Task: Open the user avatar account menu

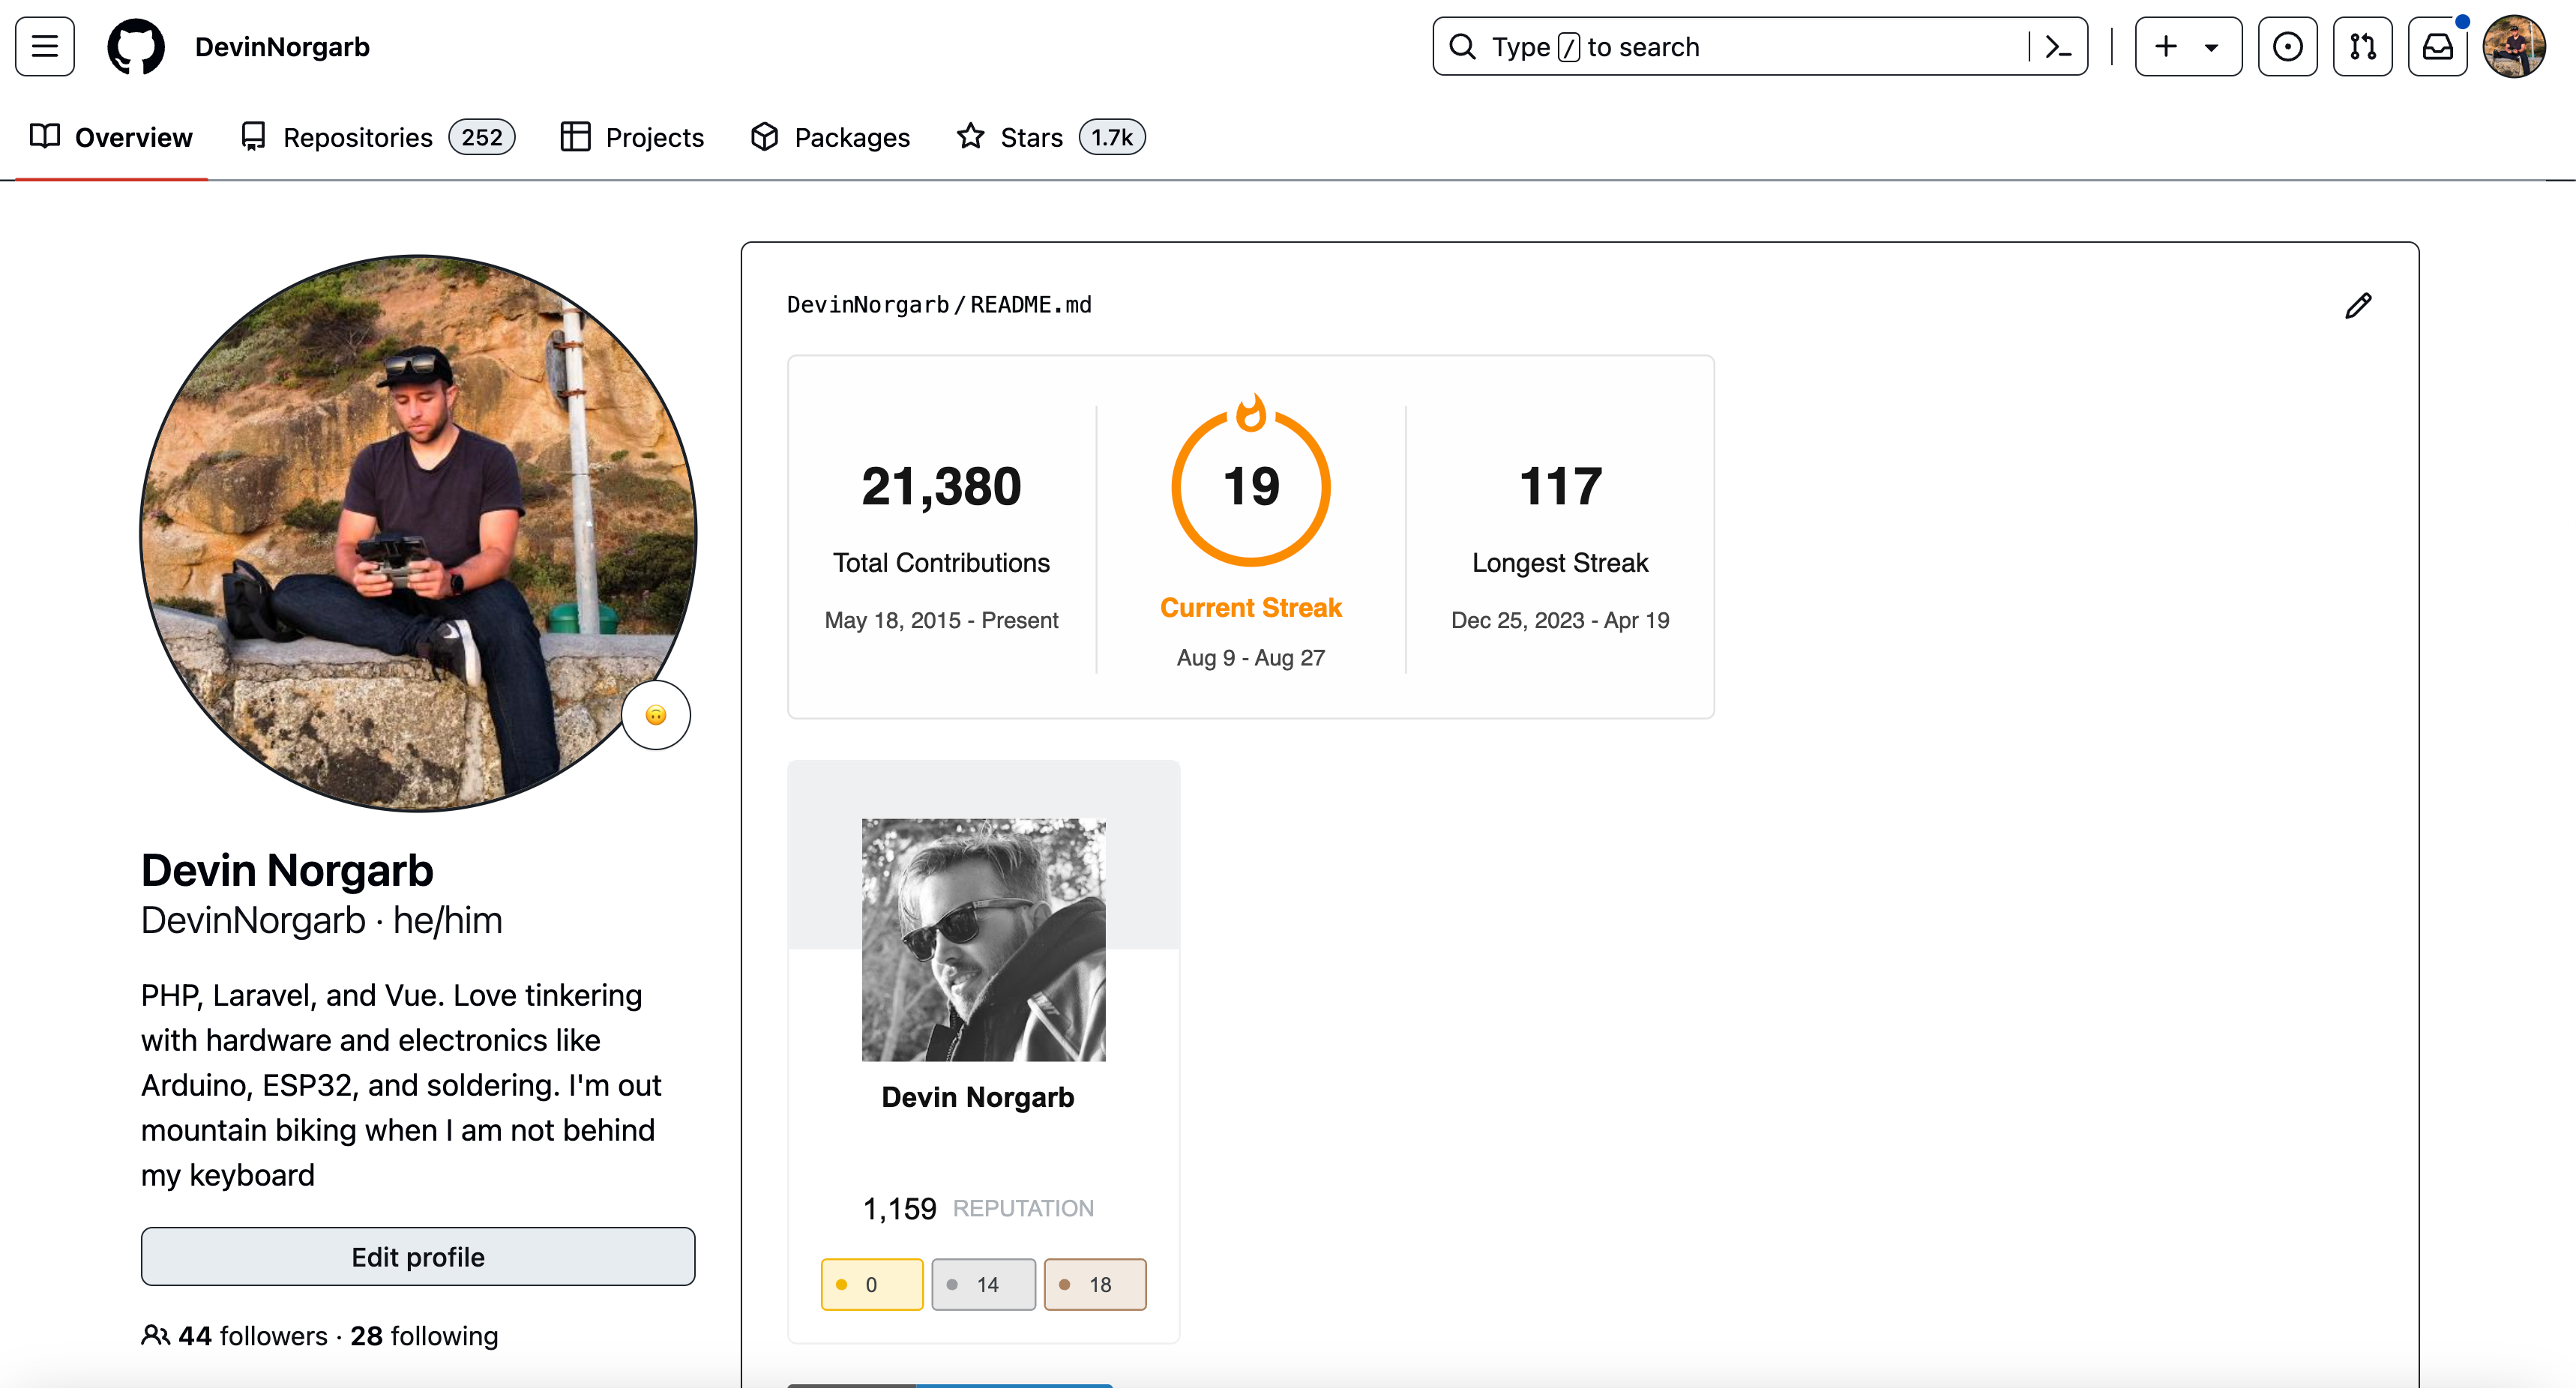Action: pos(2514,47)
